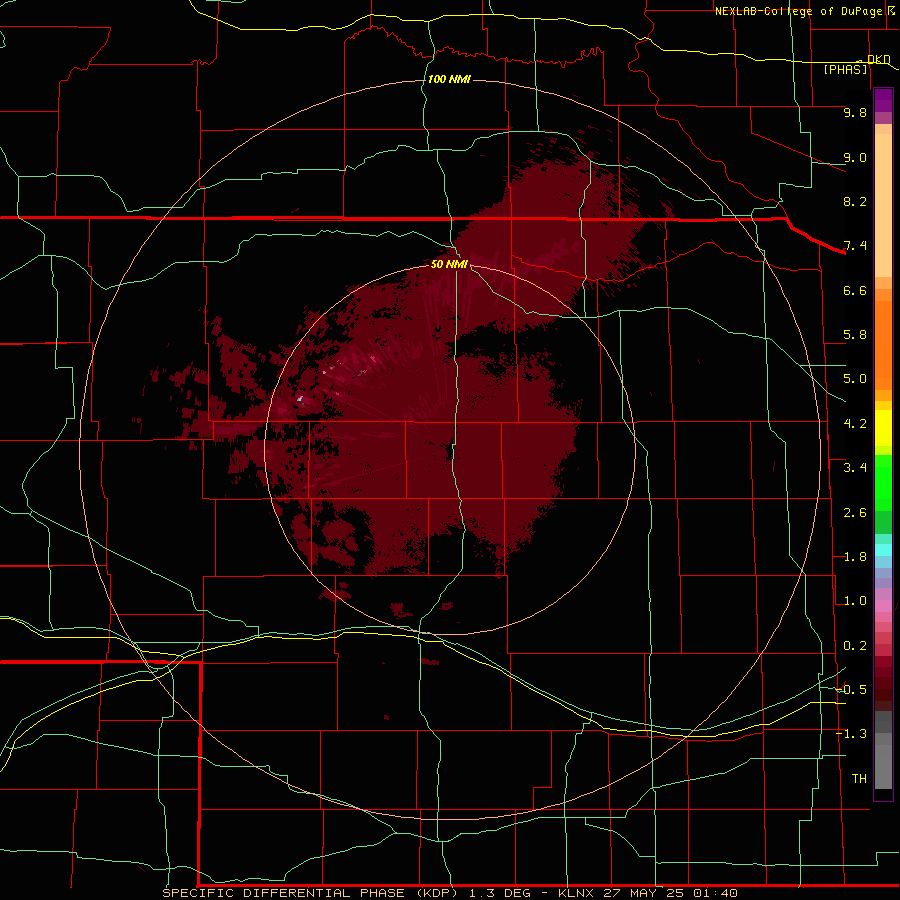Click the 1.0 scale value
Image resolution: width=900 pixels, height=900 pixels.
point(855,601)
